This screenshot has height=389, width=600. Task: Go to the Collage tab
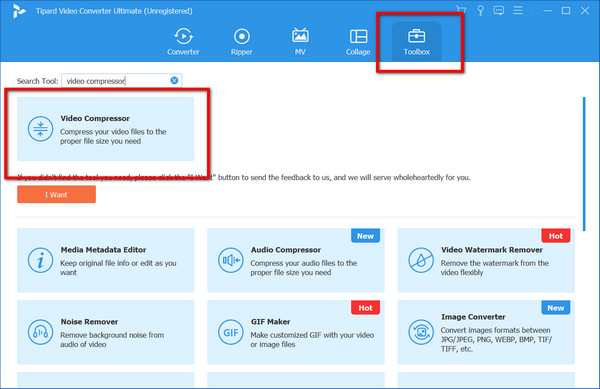point(358,42)
